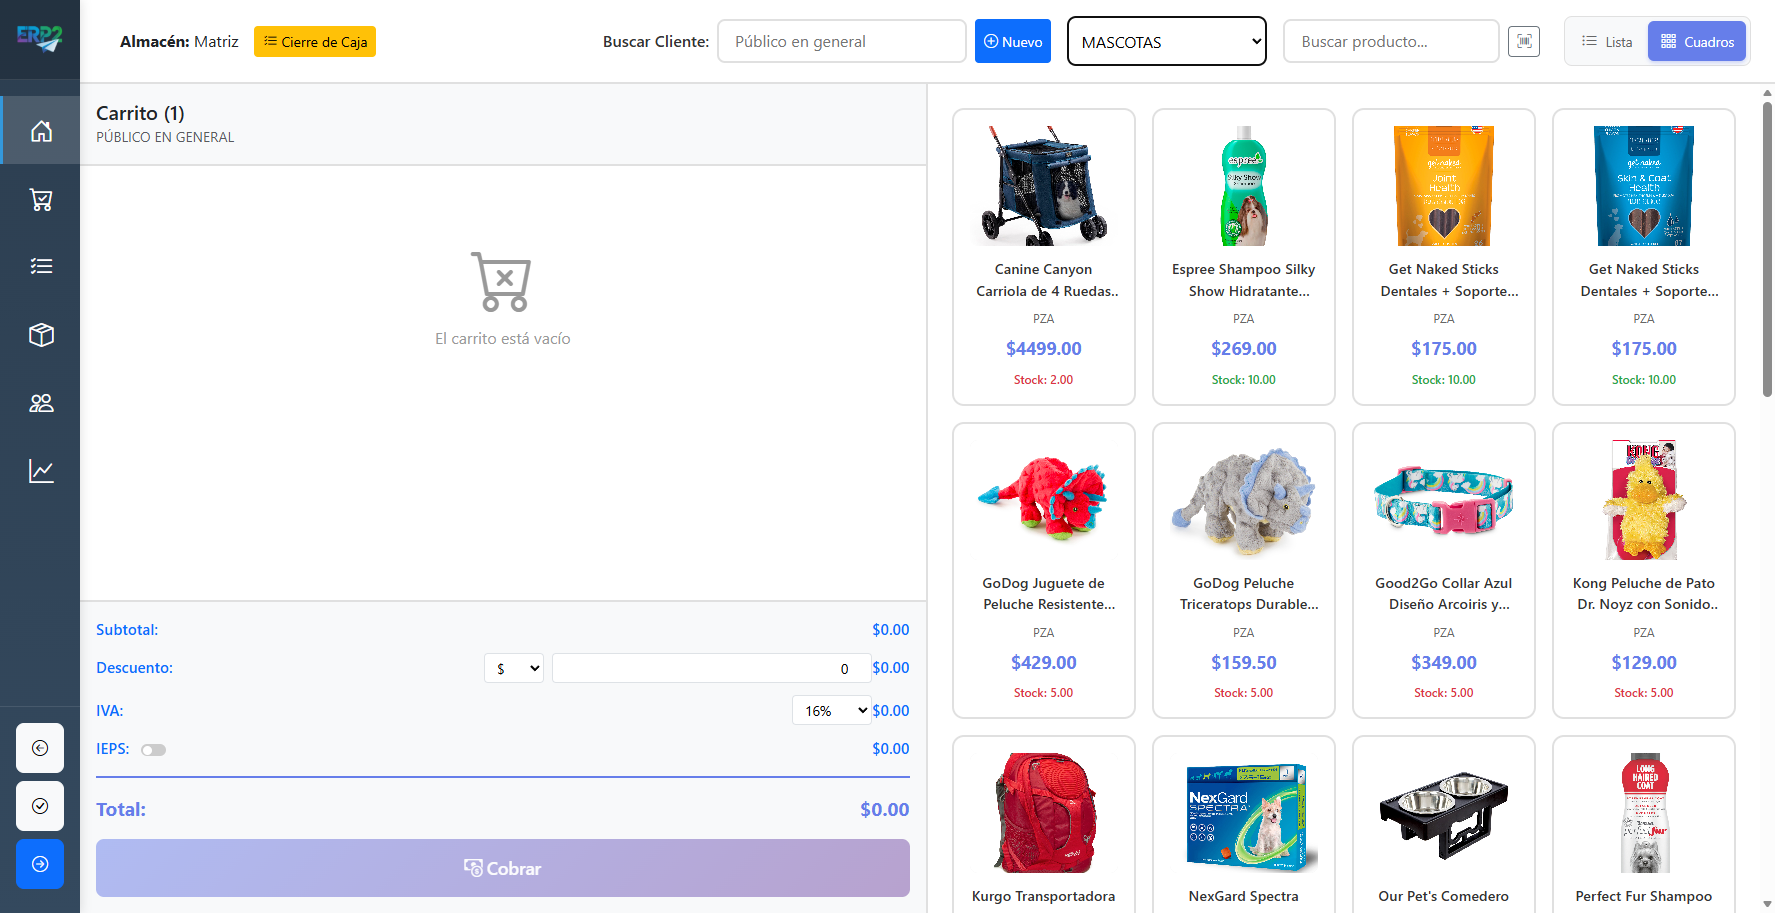The height and width of the screenshot is (913, 1775).
Task: Click the product list vertical scrollbar
Action: click(1767, 250)
